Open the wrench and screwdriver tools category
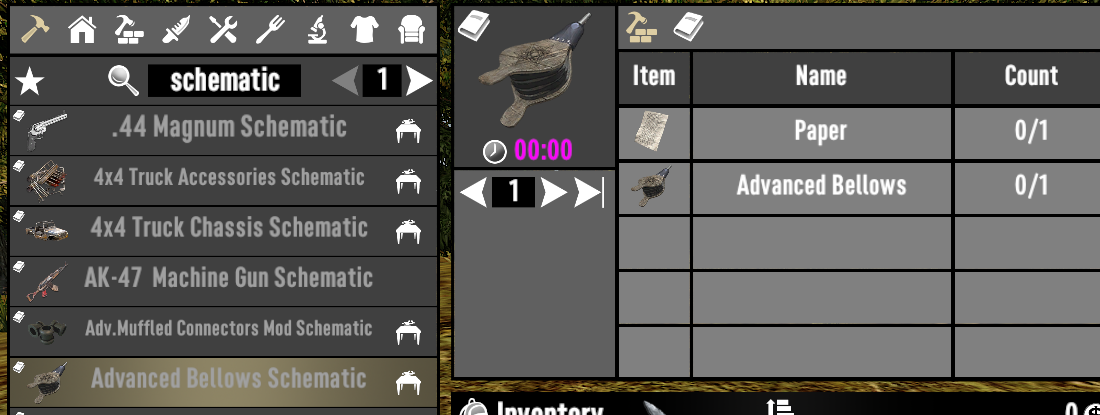 (223, 30)
